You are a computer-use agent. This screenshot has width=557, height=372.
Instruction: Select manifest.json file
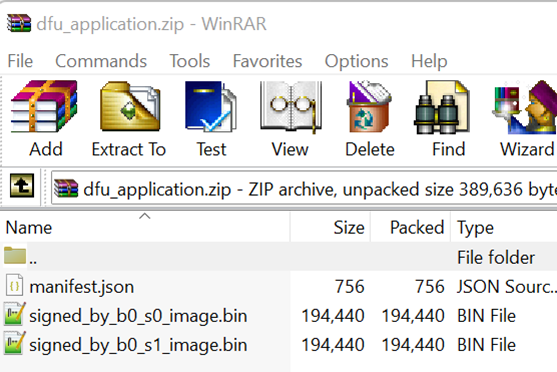pyautogui.click(x=81, y=286)
